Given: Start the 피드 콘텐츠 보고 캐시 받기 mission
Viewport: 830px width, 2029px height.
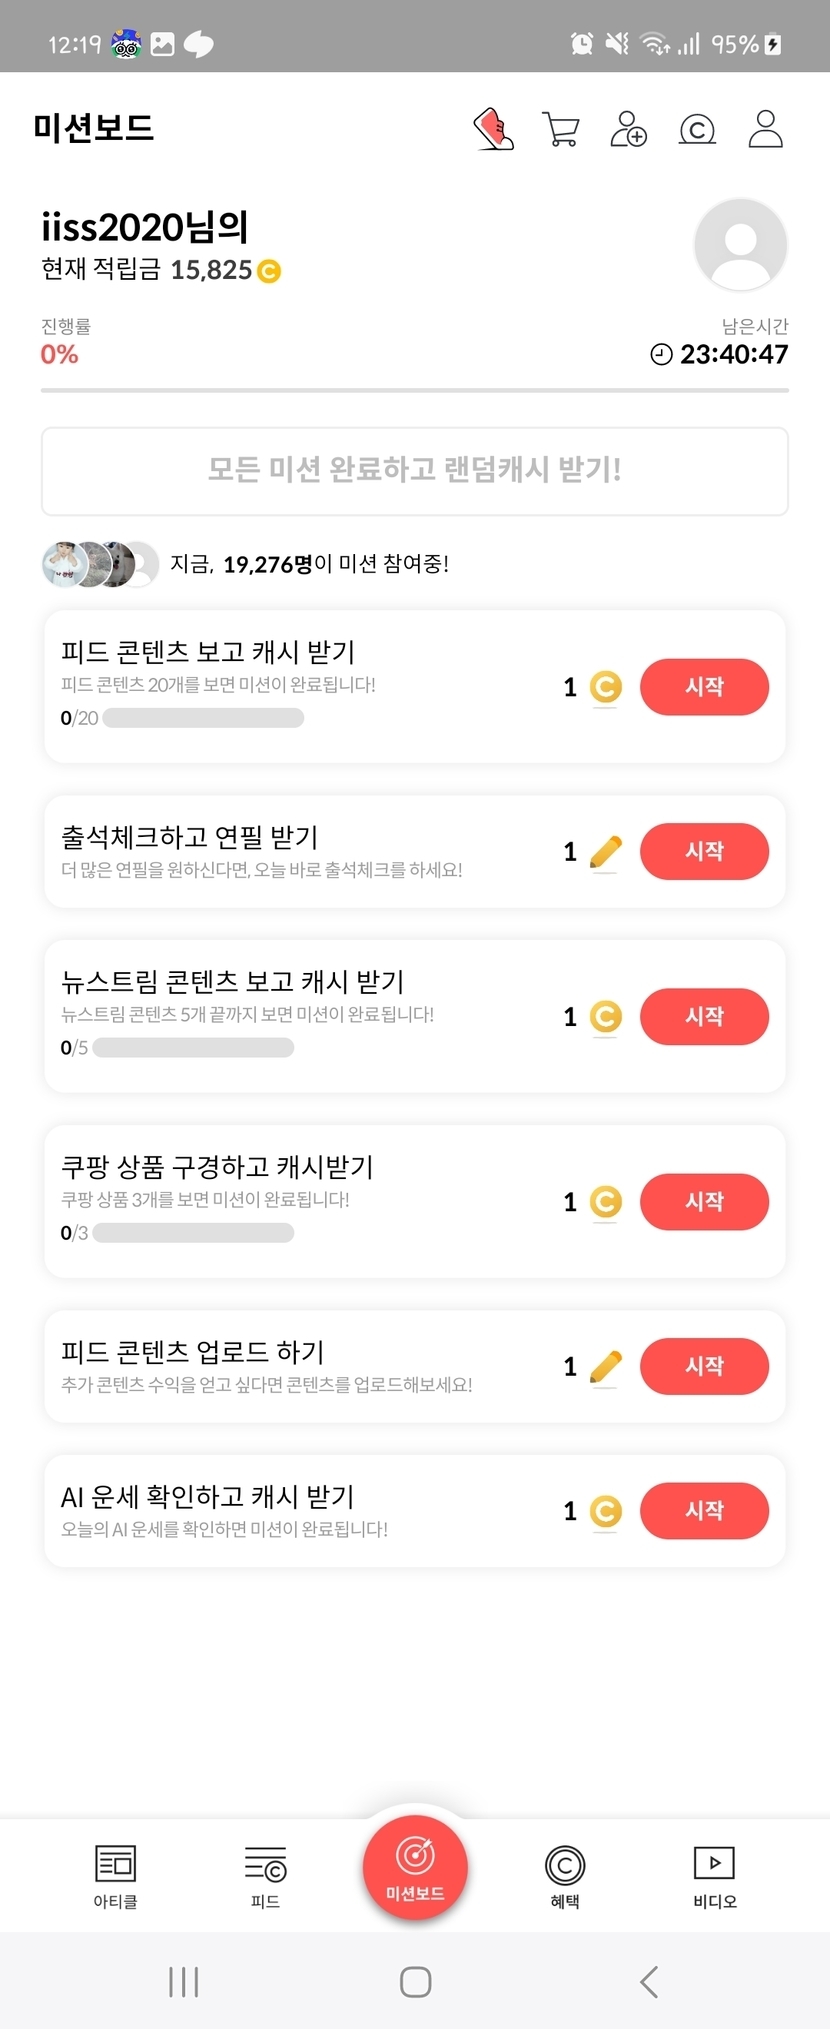Looking at the screenshot, I should [704, 687].
